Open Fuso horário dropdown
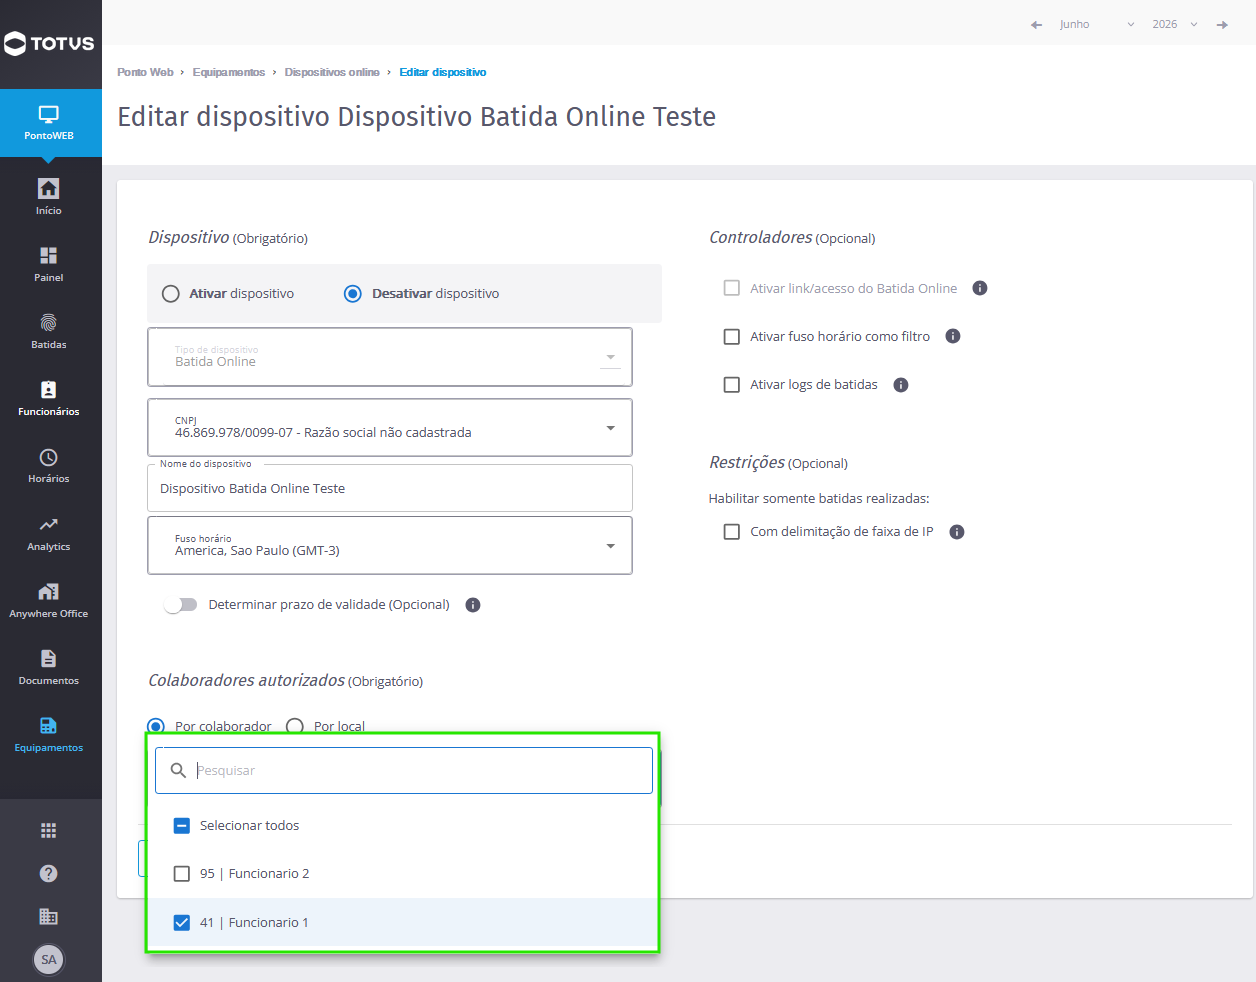The width and height of the screenshot is (1256, 982). click(x=390, y=546)
